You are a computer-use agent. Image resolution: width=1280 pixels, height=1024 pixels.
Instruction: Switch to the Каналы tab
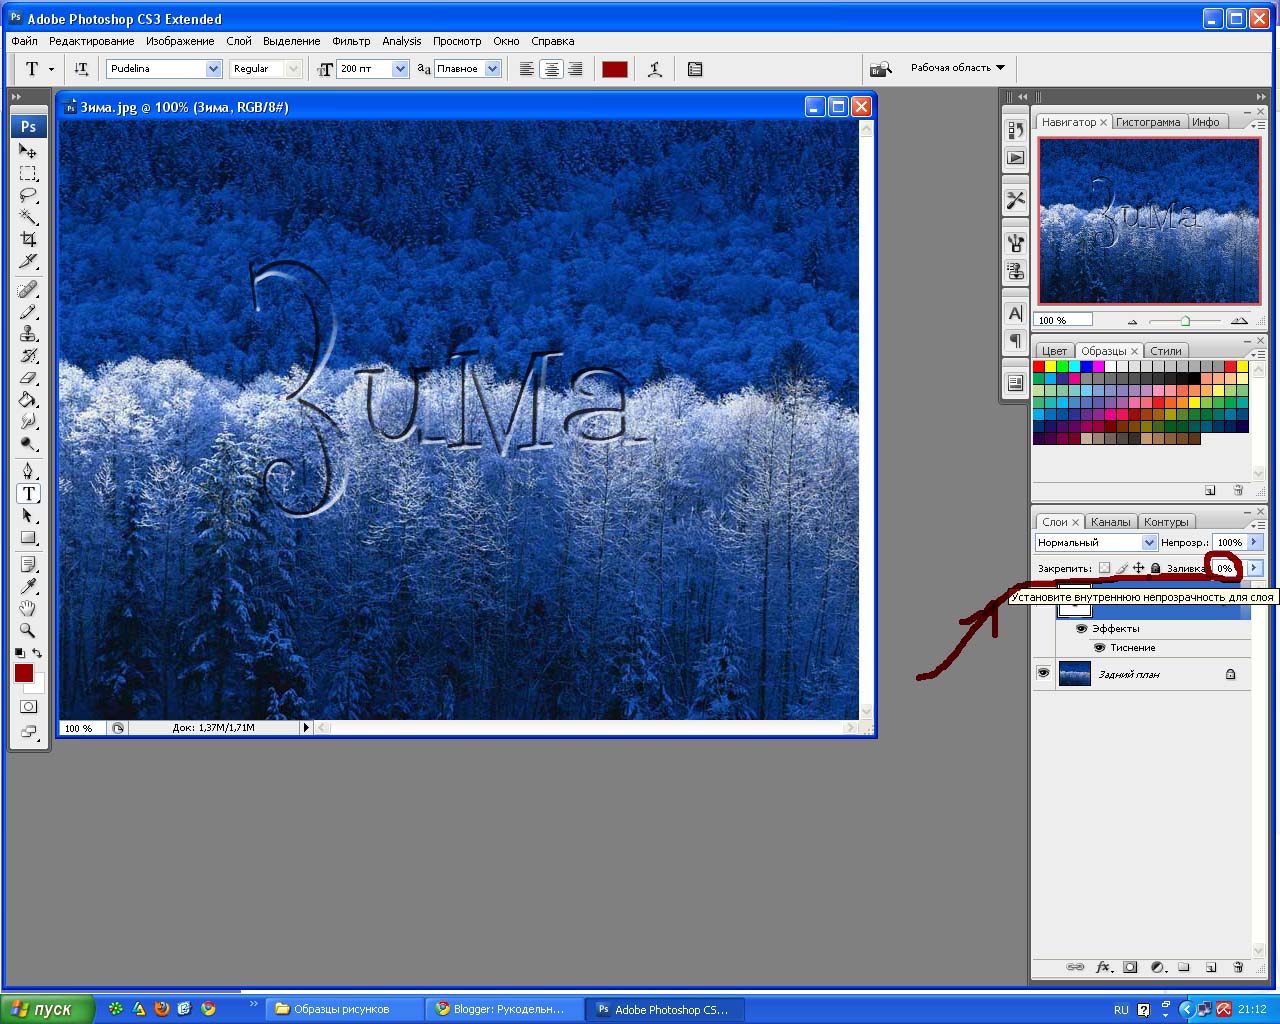1110,522
